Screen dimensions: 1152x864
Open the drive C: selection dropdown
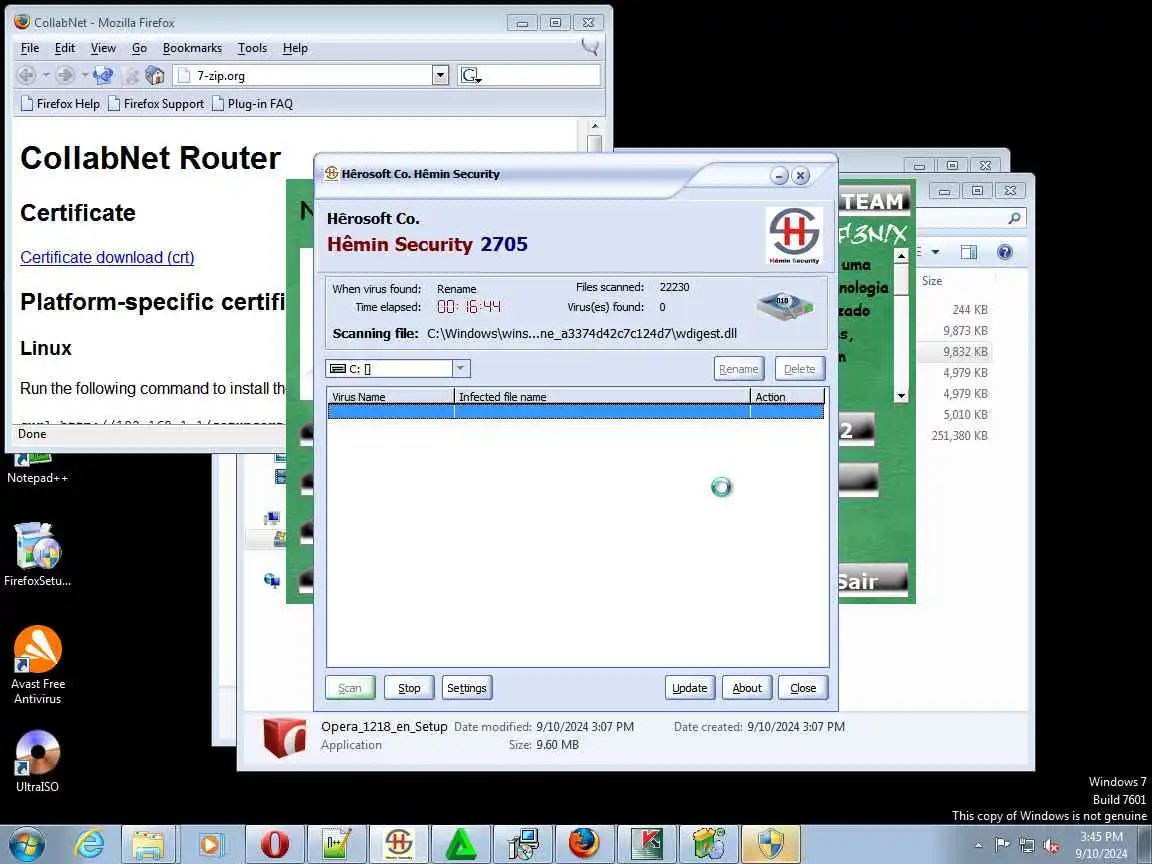click(461, 368)
